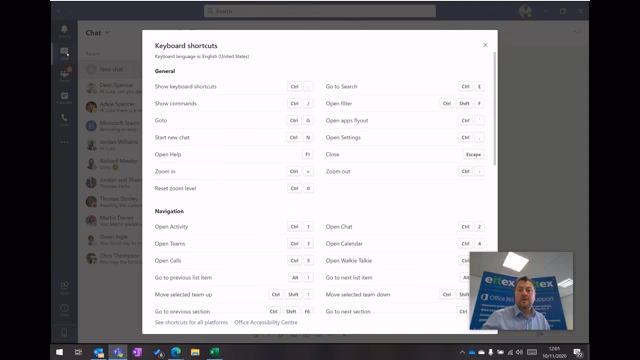
Task: Click 'Go to previous list item' label
Action: coord(183,278)
